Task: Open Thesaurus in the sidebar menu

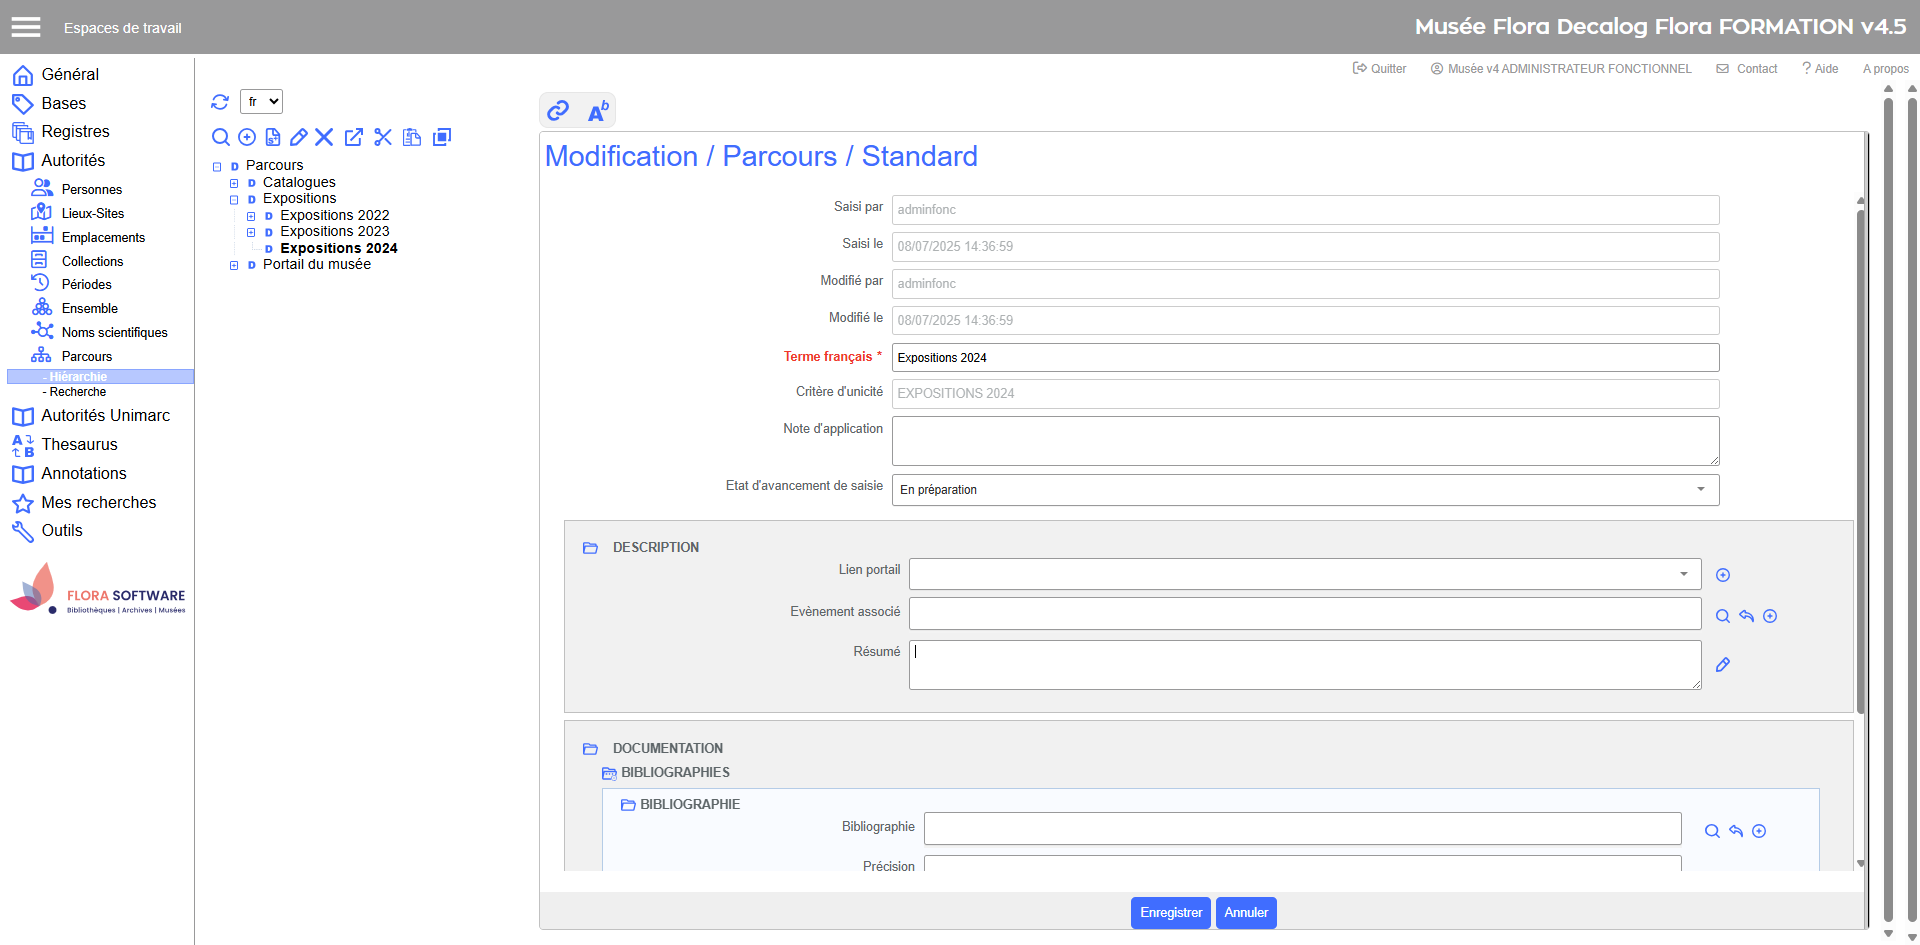Action: point(79,445)
